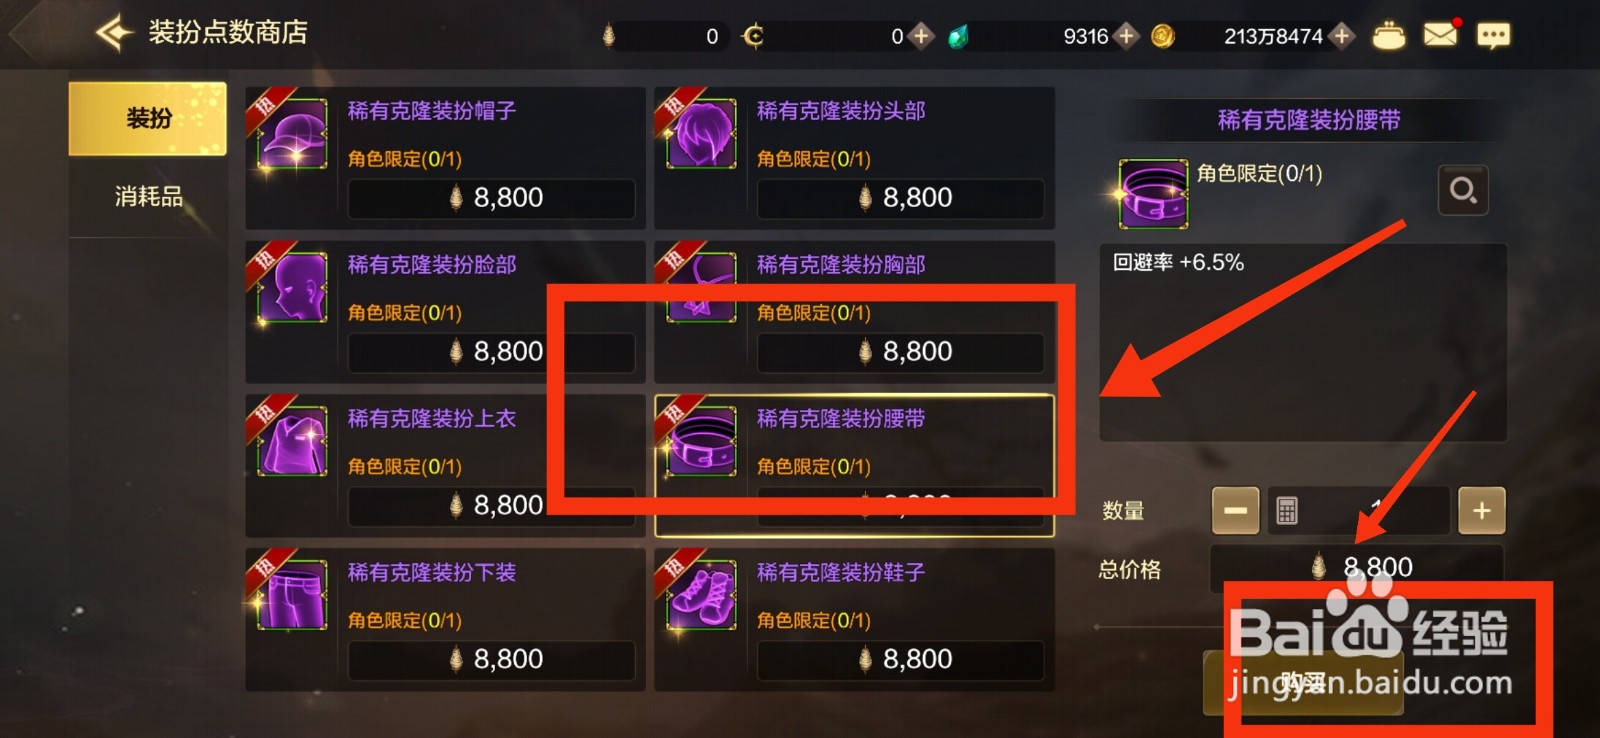Add gold with plus beside 213万8474
Image resolution: width=1600 pixels, height=738 pixels.
[1342, 36]
